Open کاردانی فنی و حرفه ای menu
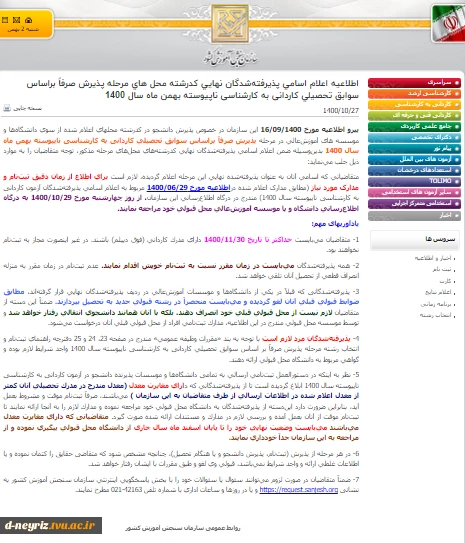This screenshot has width=465, height=543. [x=414, y=116]
